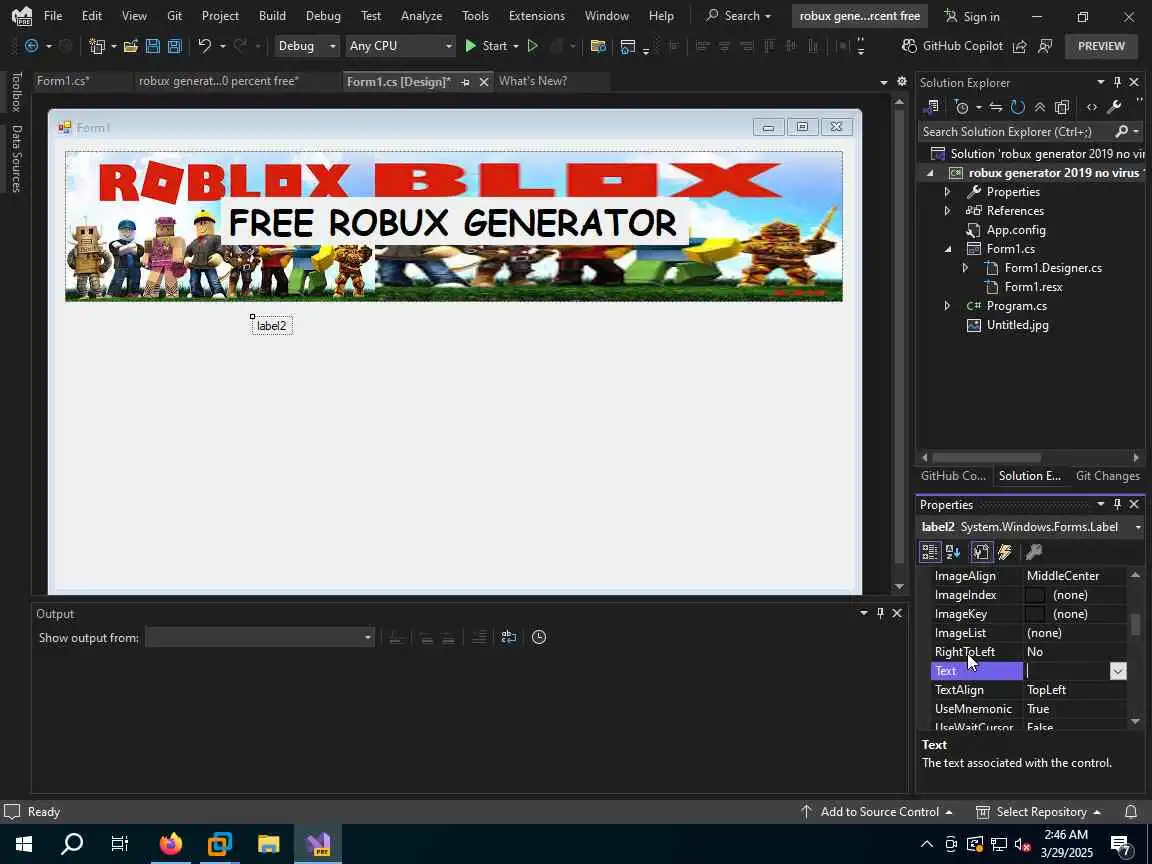Viewport: 1152px width, 864px height.
Task: Open the Extensions menu
Action: (x=536, y=15)
